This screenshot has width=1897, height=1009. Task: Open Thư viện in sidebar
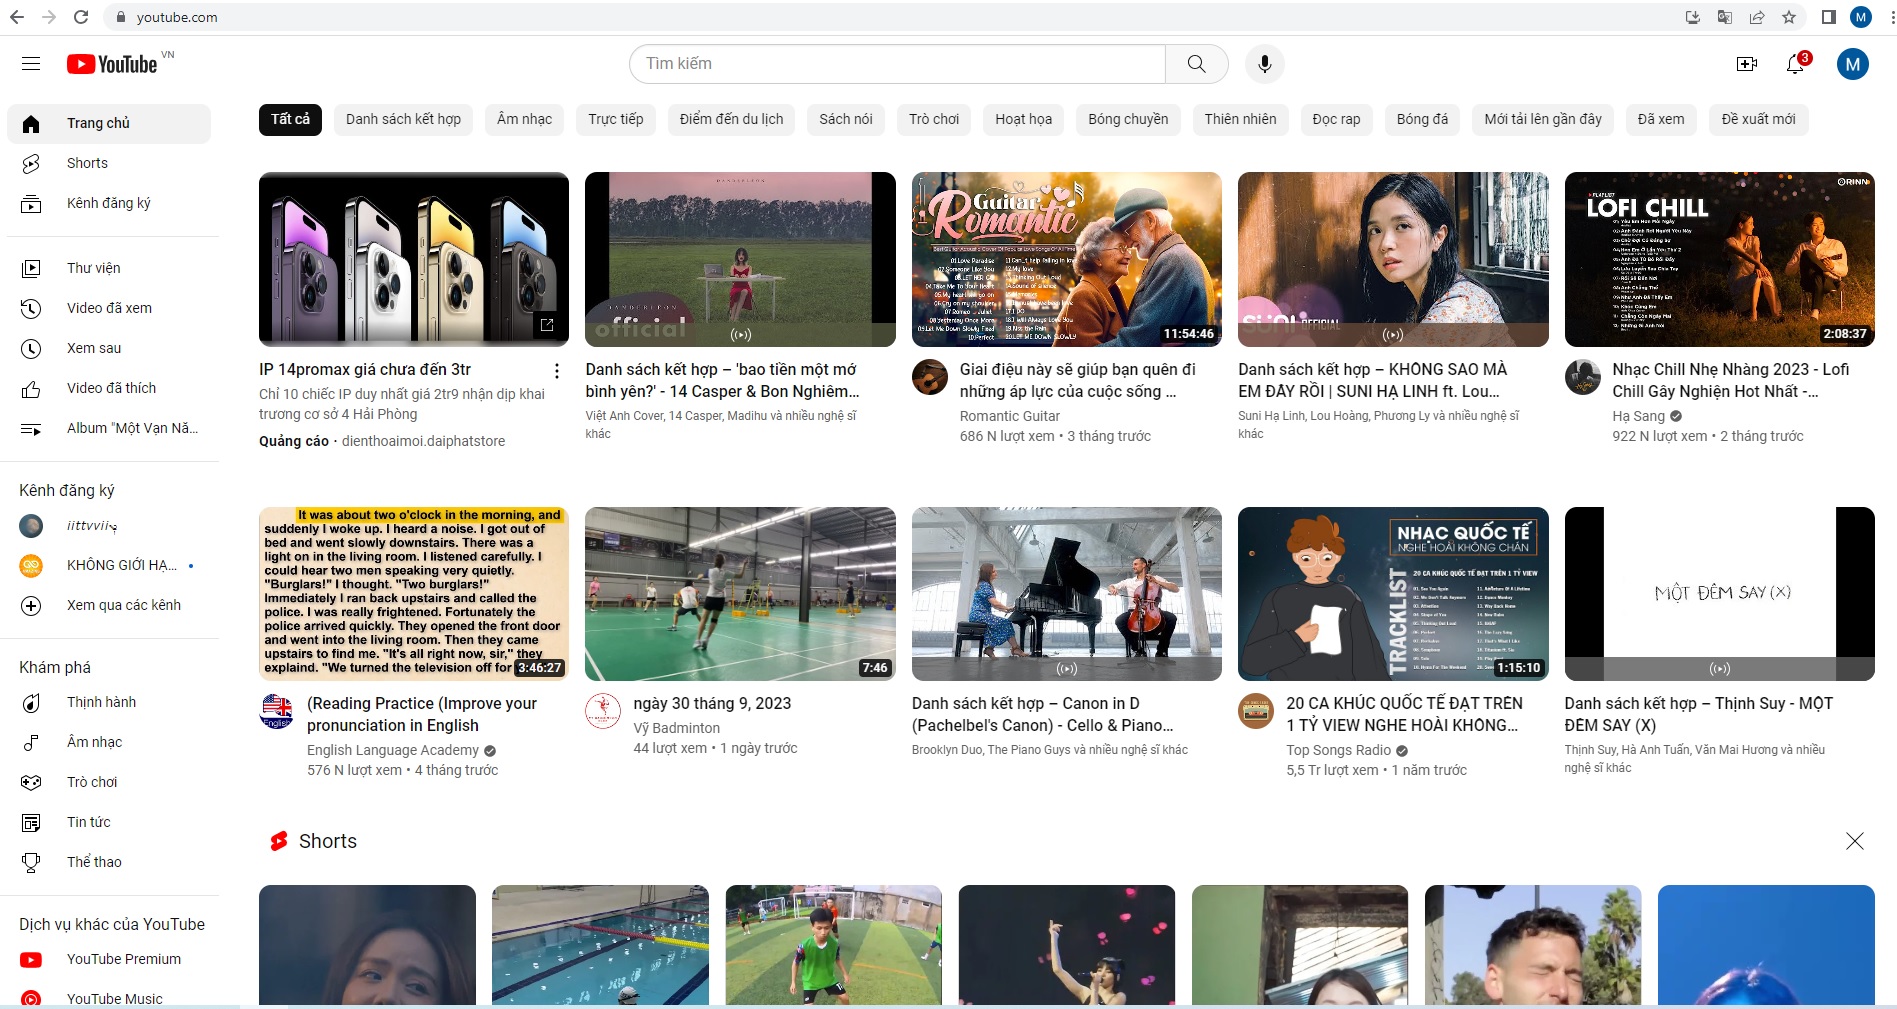tap(109, 268)
